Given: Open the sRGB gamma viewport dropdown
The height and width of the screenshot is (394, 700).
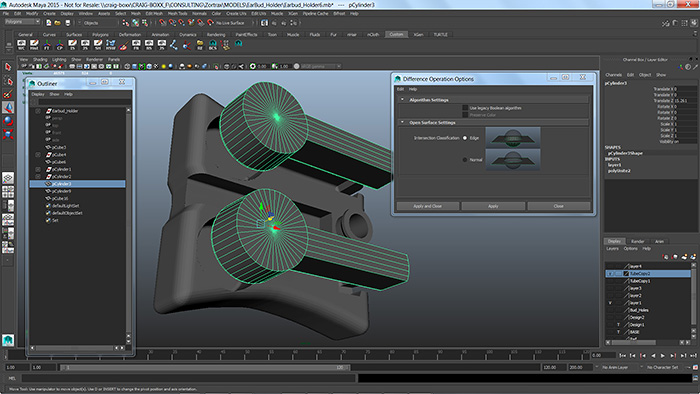Looking at the screenshot, I should pos(321,66).
